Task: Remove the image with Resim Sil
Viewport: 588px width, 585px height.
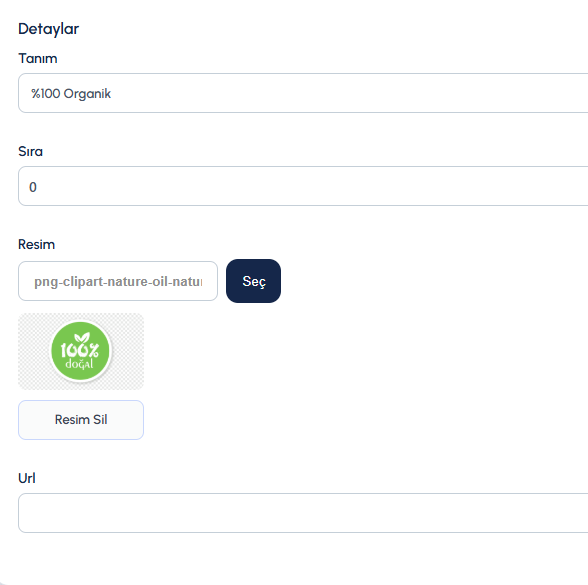Action: pos(81,420)
